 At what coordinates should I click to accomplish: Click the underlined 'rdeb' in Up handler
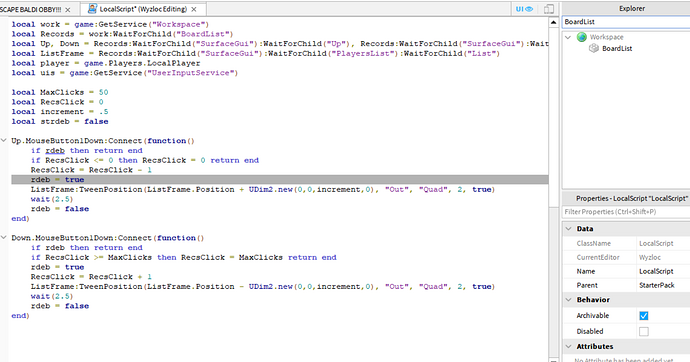pyautogui.click(x=55, y=150)
